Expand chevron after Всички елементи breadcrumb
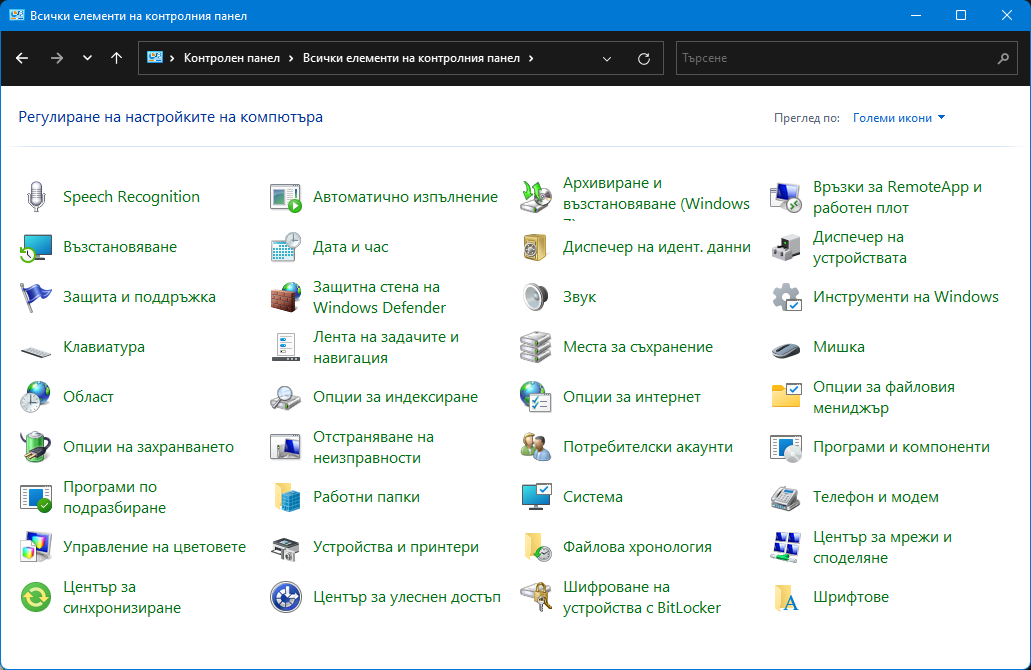Screen dimensions: 1031x670 pyautogui.click(x=531, y=59)
